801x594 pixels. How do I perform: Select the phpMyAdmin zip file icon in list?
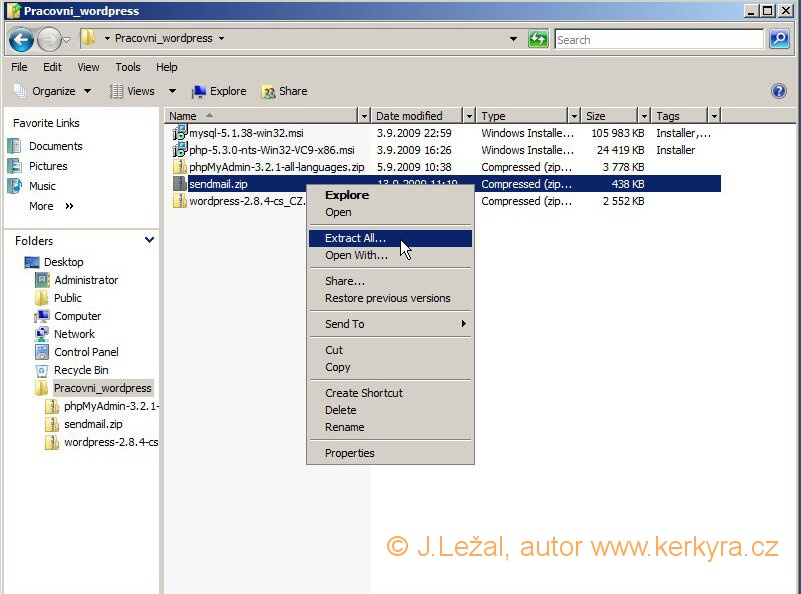click(180, 167)
